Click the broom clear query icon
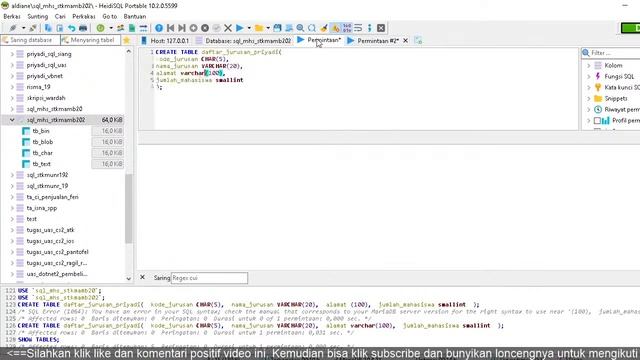This screenshot has width=640, height=360. pos(324,28)
